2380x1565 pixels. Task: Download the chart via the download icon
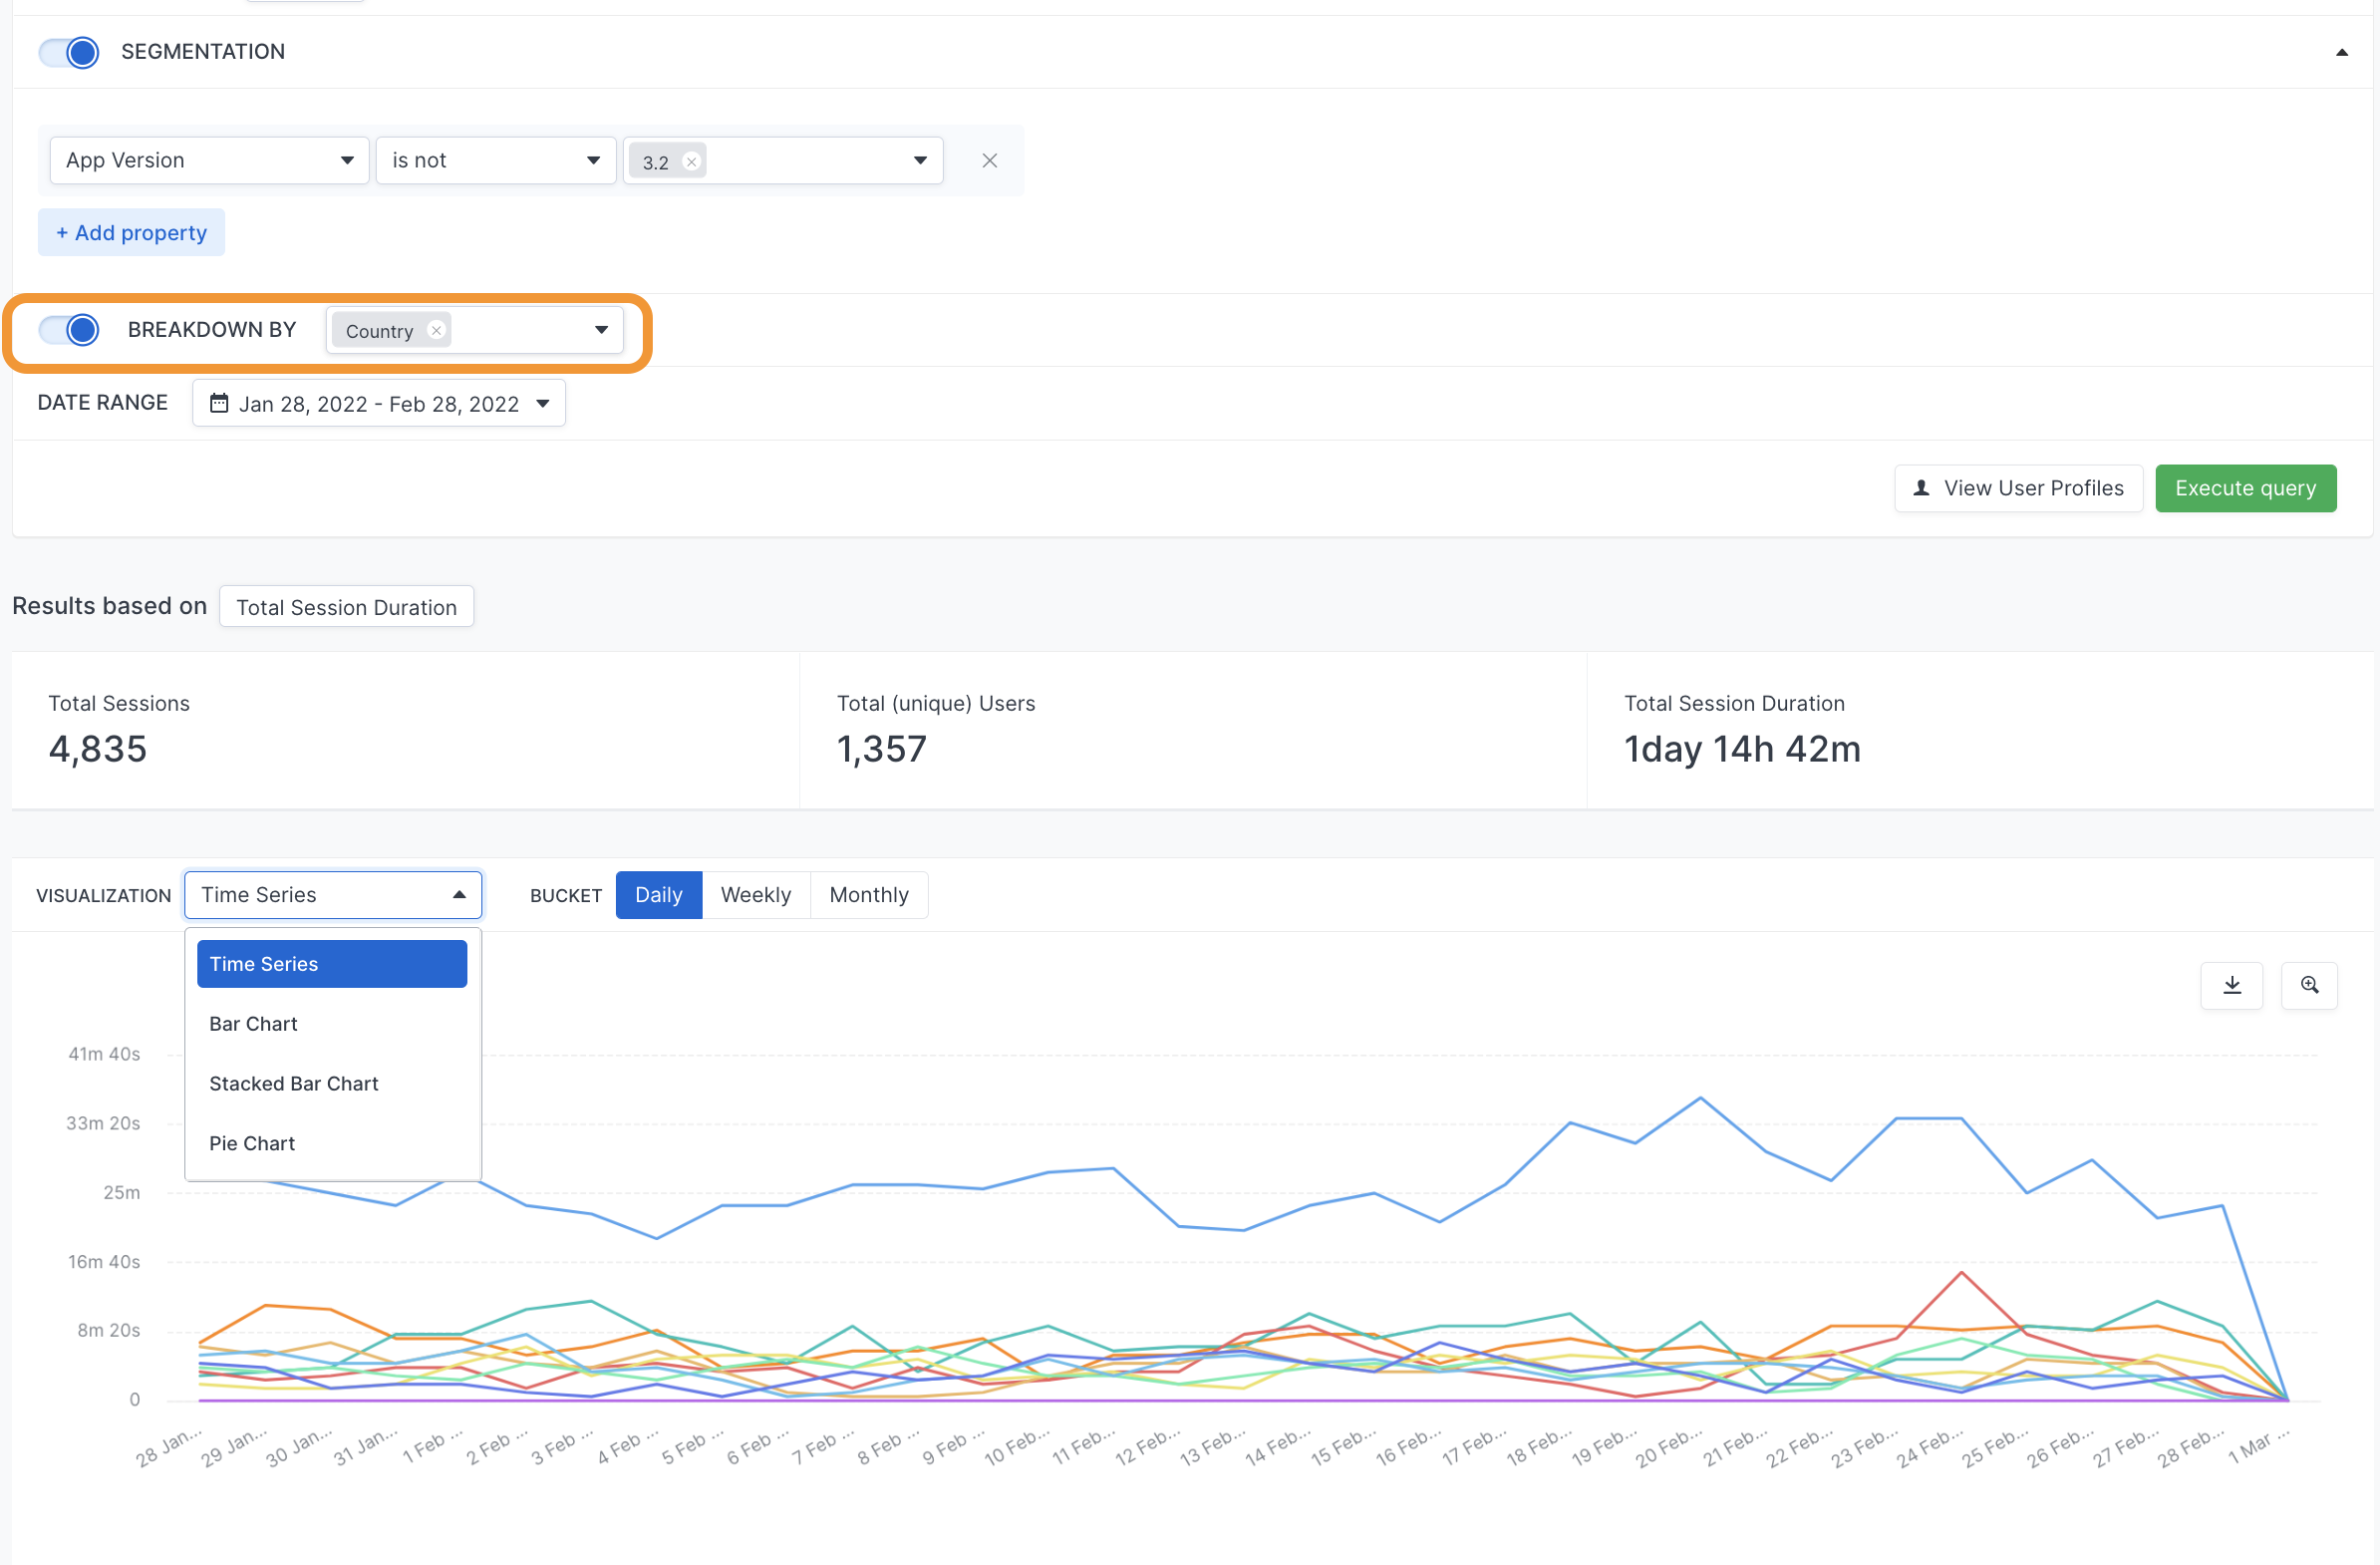coord(2231,985)
